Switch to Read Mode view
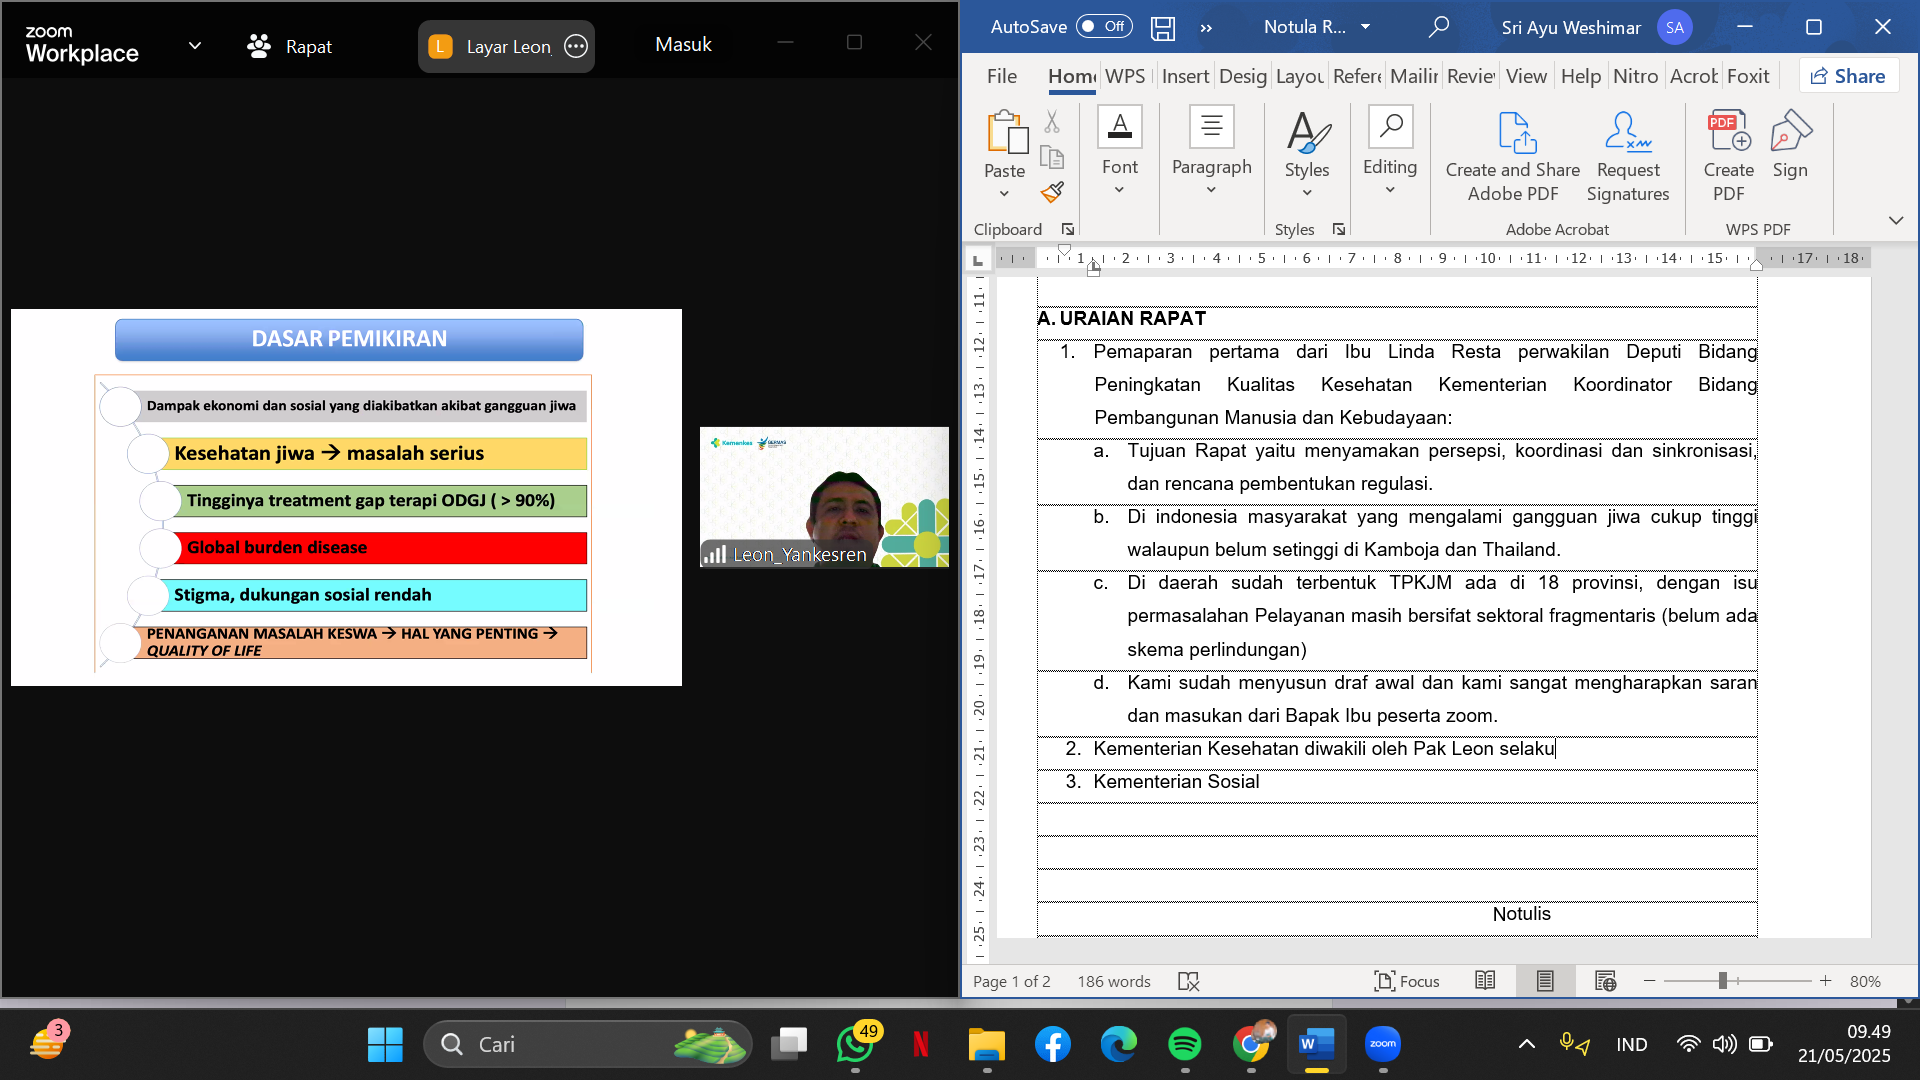This screenshot has width=1920, height=1080. click(x=1485, y=981)
